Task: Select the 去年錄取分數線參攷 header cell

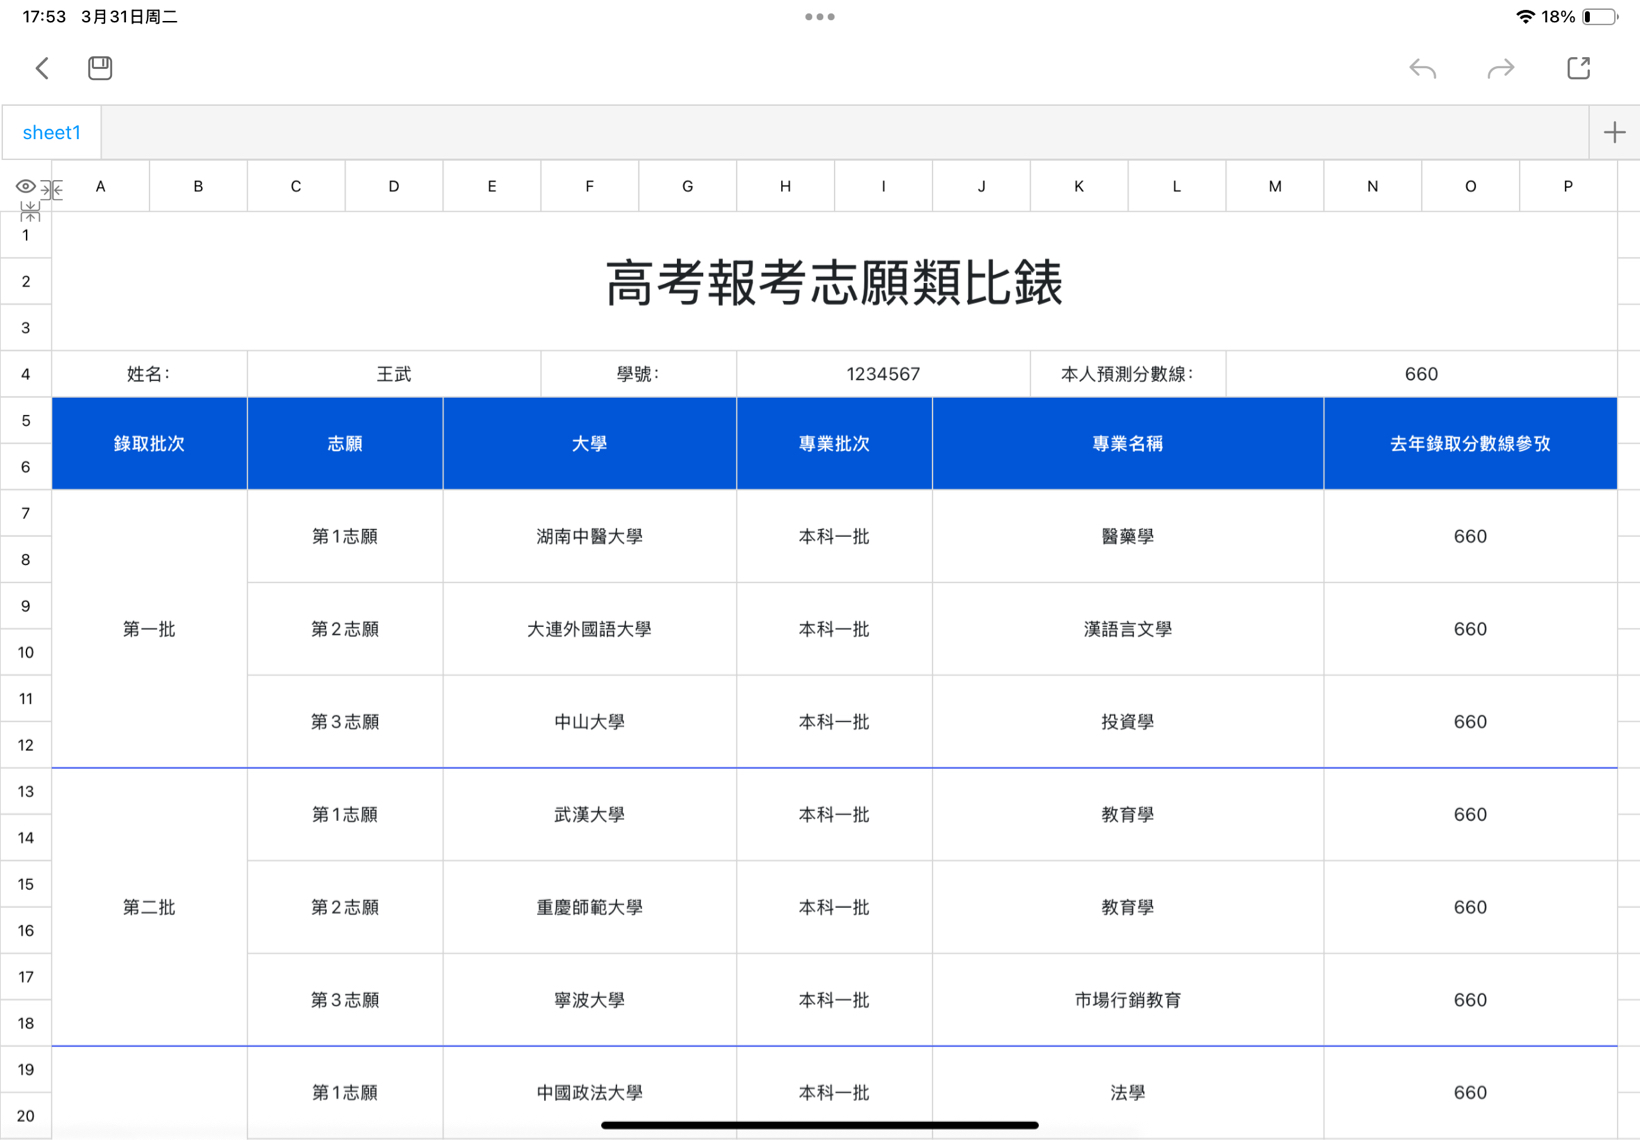Action: coord(1470,444)
